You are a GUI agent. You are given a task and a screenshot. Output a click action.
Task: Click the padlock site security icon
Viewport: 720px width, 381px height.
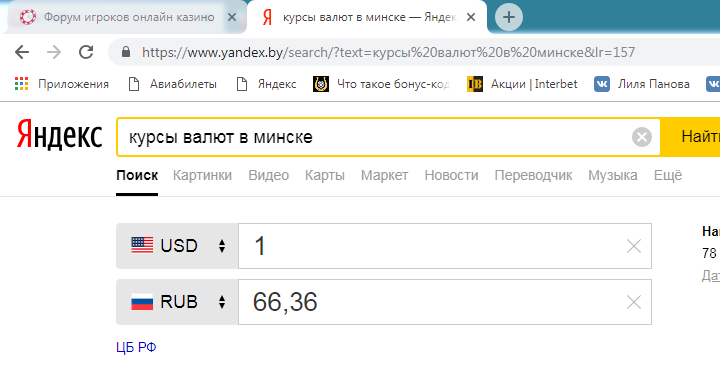[126, 52]
